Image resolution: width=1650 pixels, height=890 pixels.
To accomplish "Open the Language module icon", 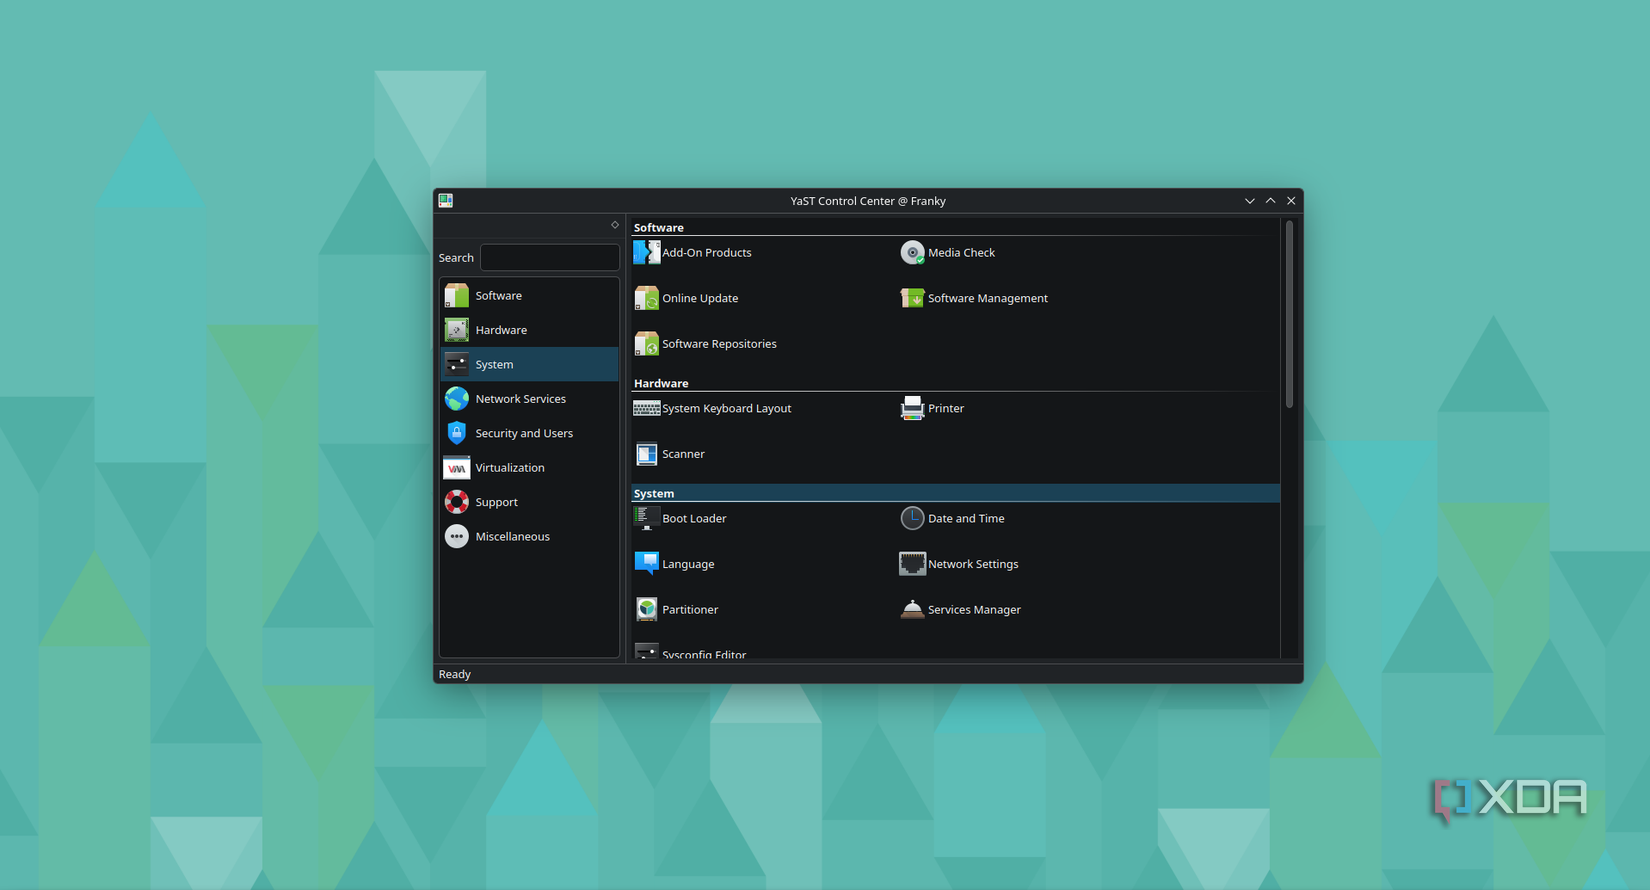I will click(x=647, y=564).
